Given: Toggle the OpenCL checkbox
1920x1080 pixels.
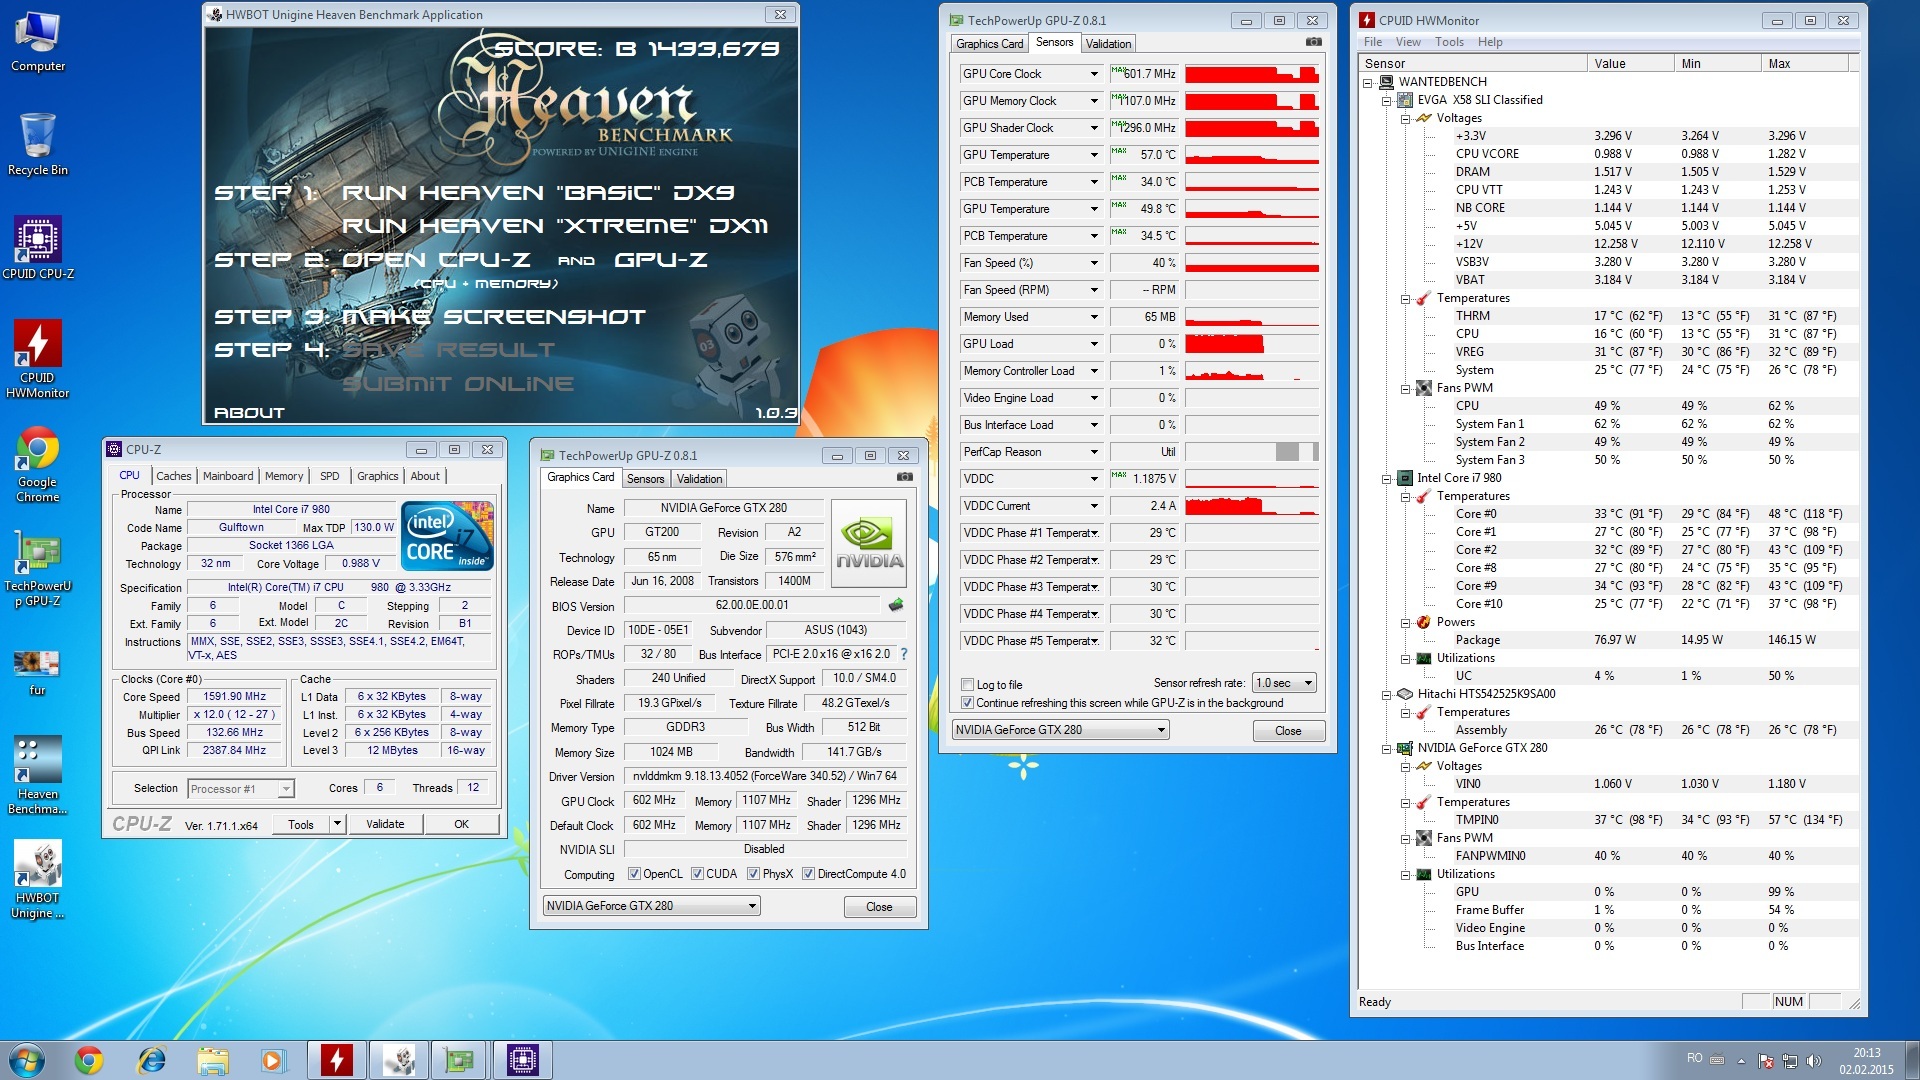Looking at the screenshot, I should click(x=634, y=874).
